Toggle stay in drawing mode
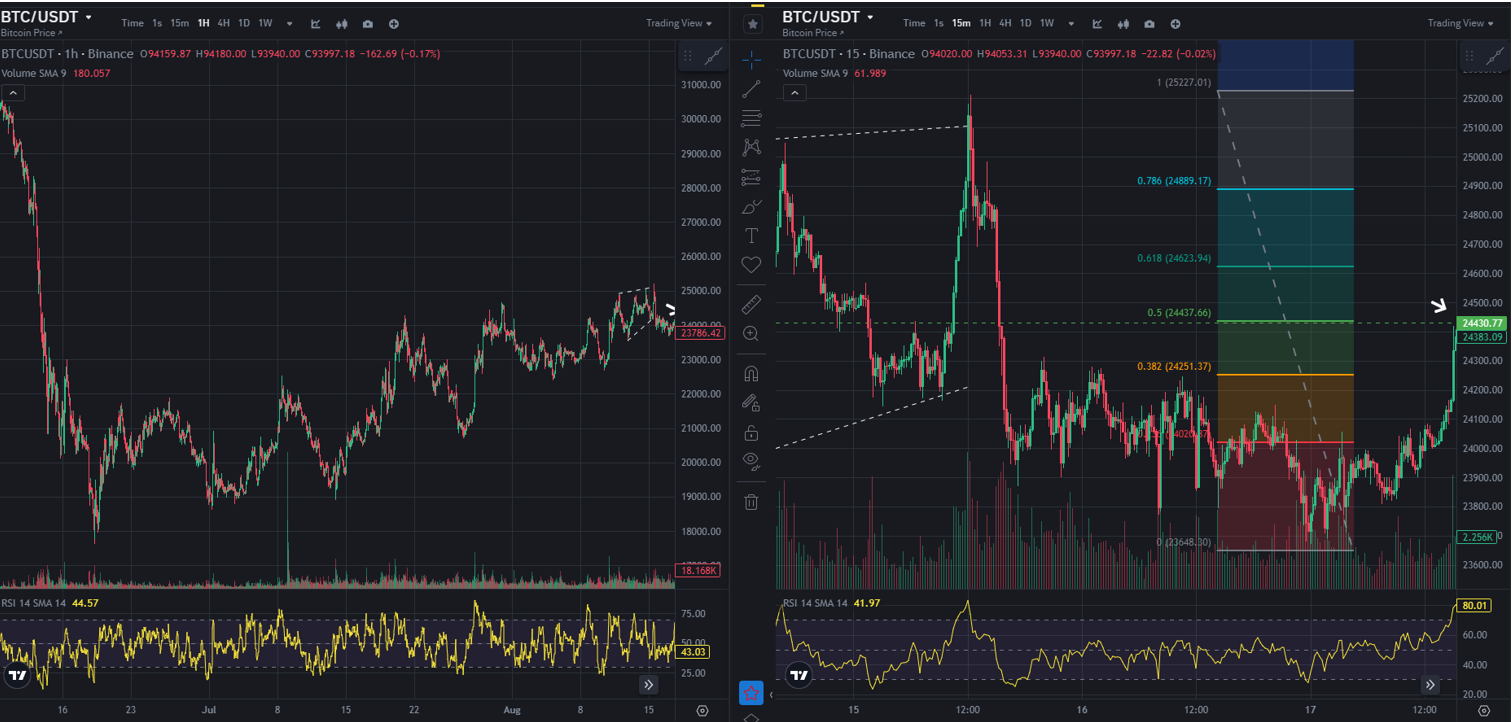The height and width of the screenshot is (722, 1512). coord(751,402)
